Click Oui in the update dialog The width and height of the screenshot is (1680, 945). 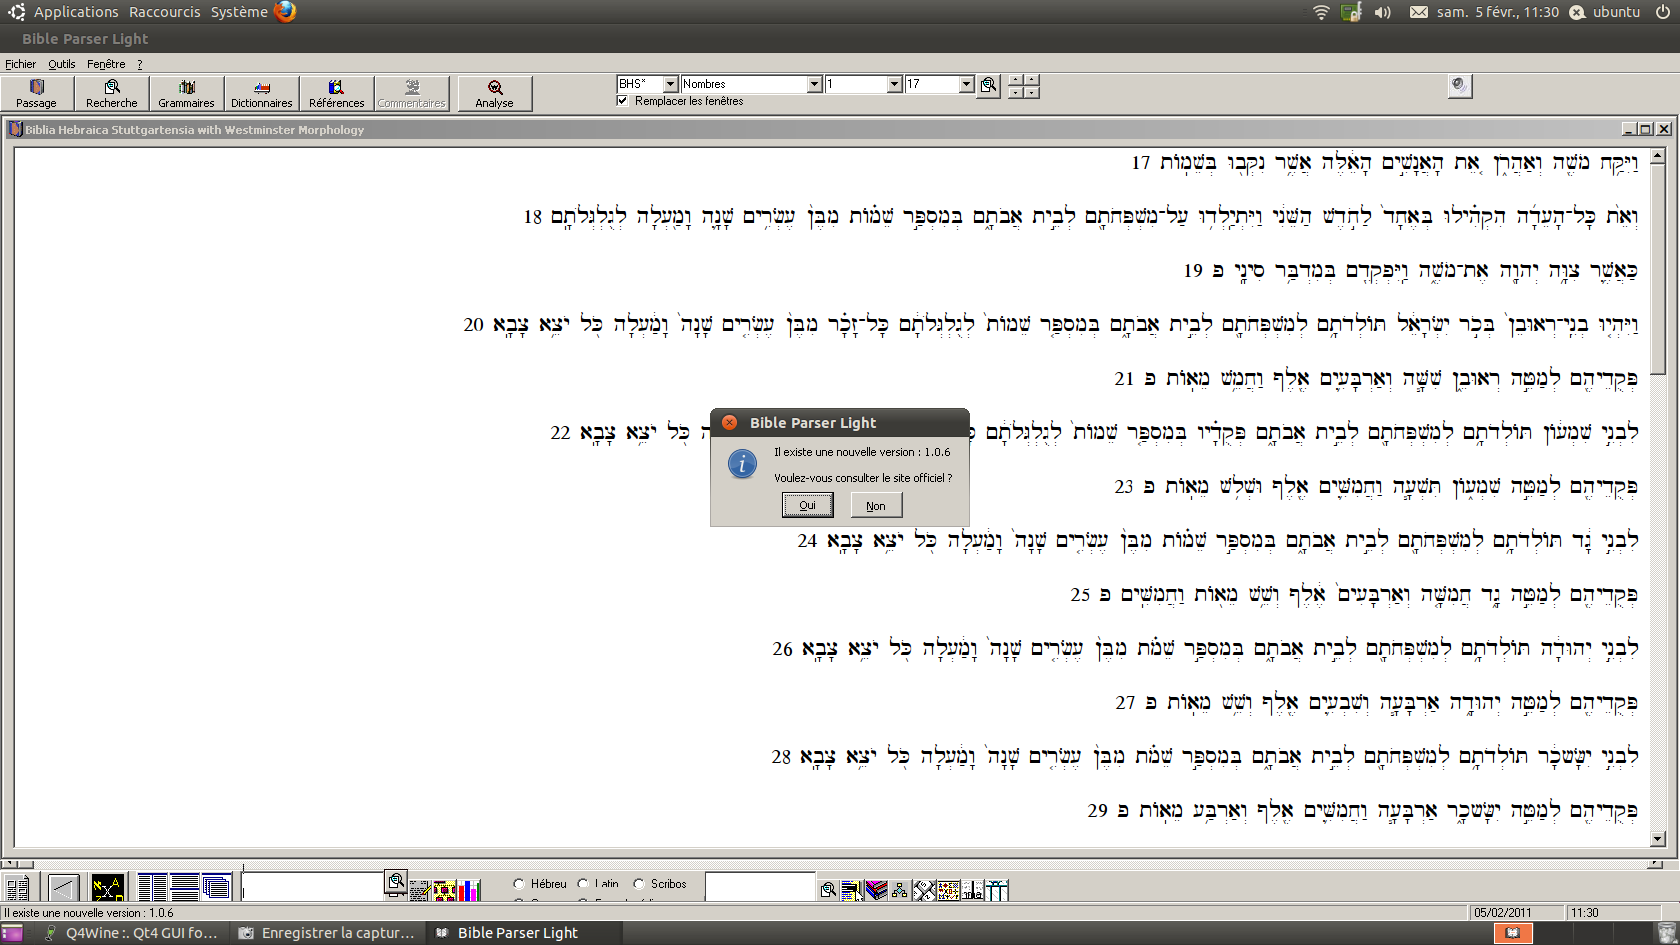coord(807,505)
